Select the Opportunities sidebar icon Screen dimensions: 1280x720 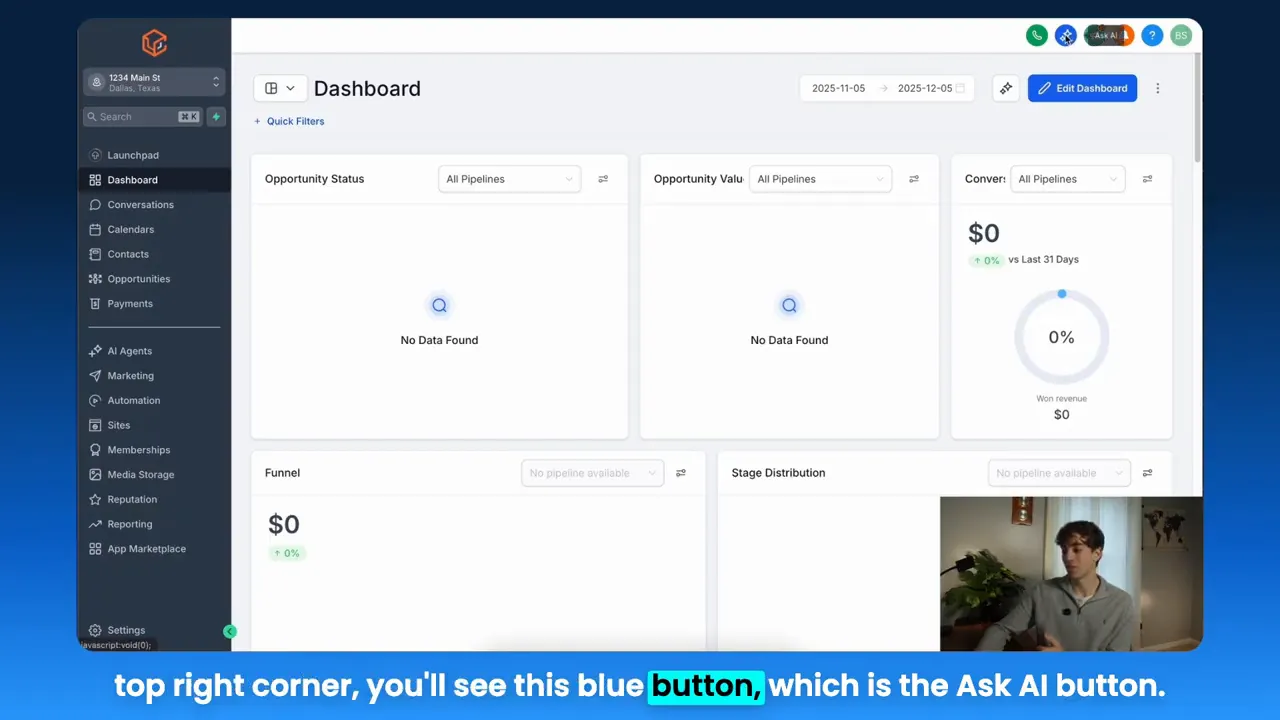[x=93, y=279]
